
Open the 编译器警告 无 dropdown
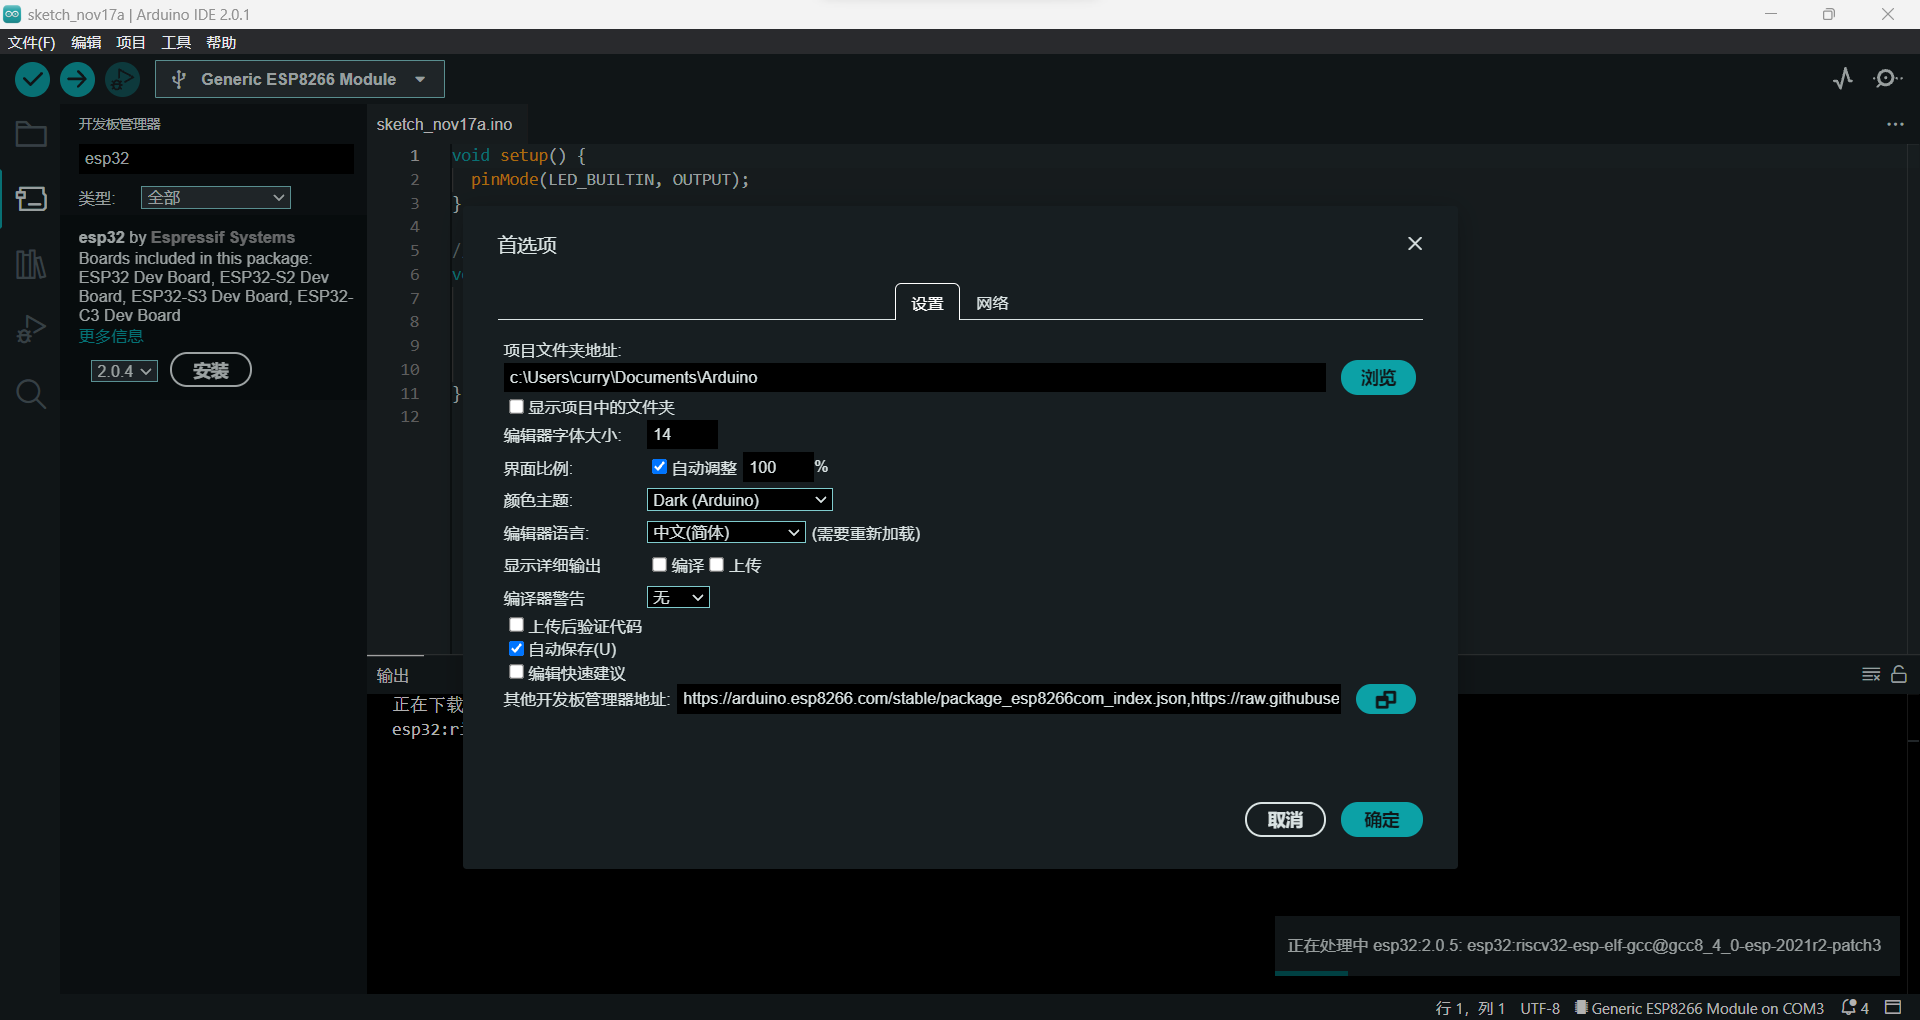tap(678, 598)
